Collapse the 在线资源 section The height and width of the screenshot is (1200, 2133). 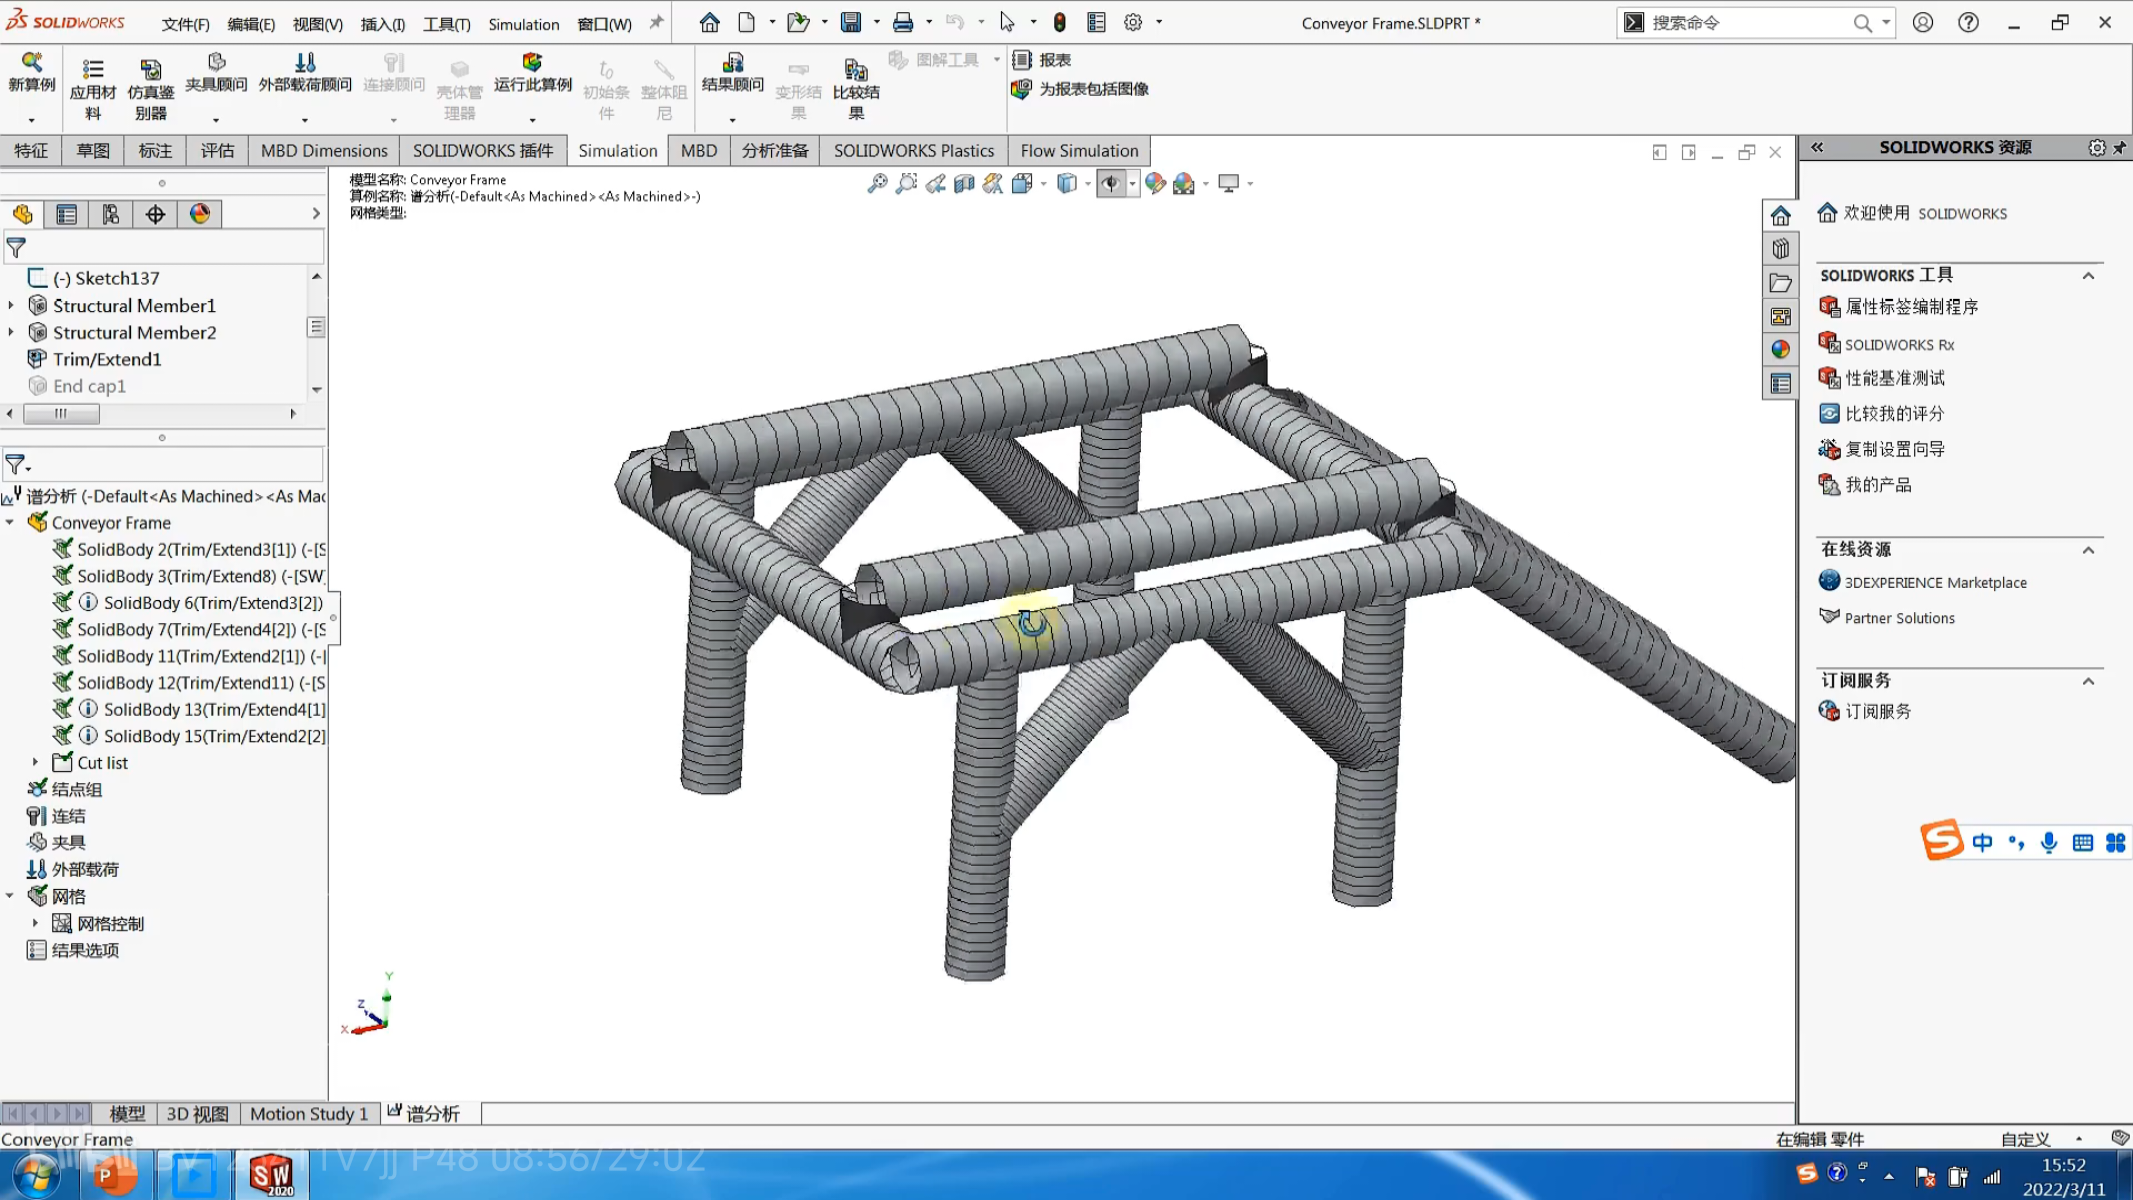point(2088,549)
